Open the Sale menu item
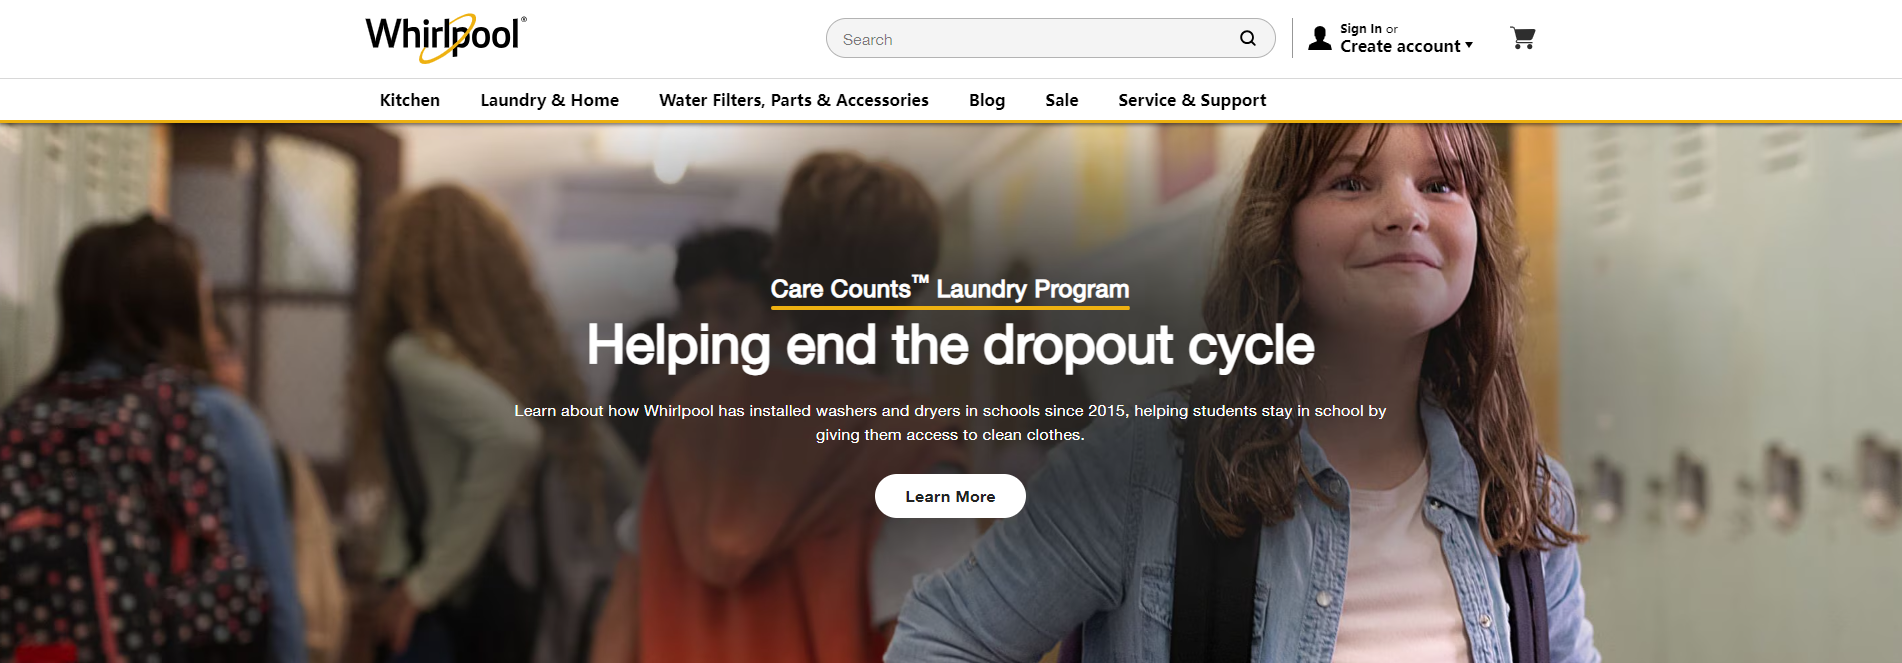 pos(1062,100)
